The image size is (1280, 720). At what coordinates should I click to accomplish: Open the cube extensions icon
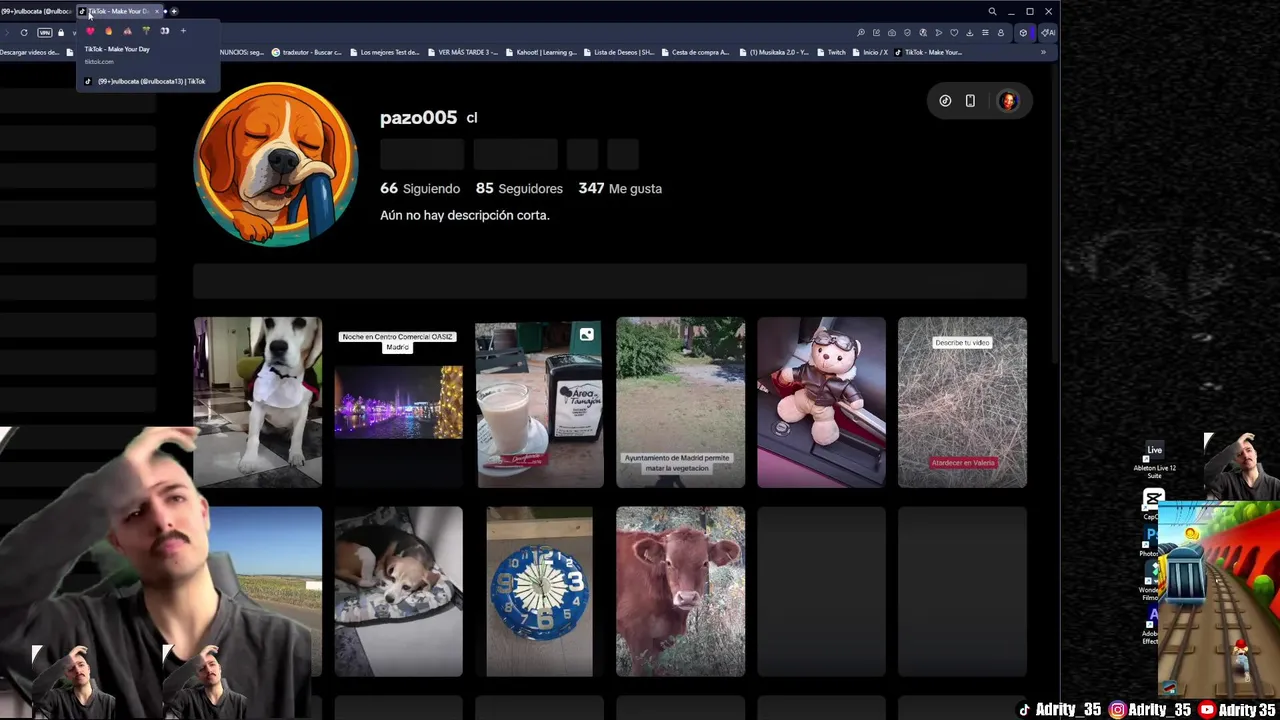(1023, 32)
